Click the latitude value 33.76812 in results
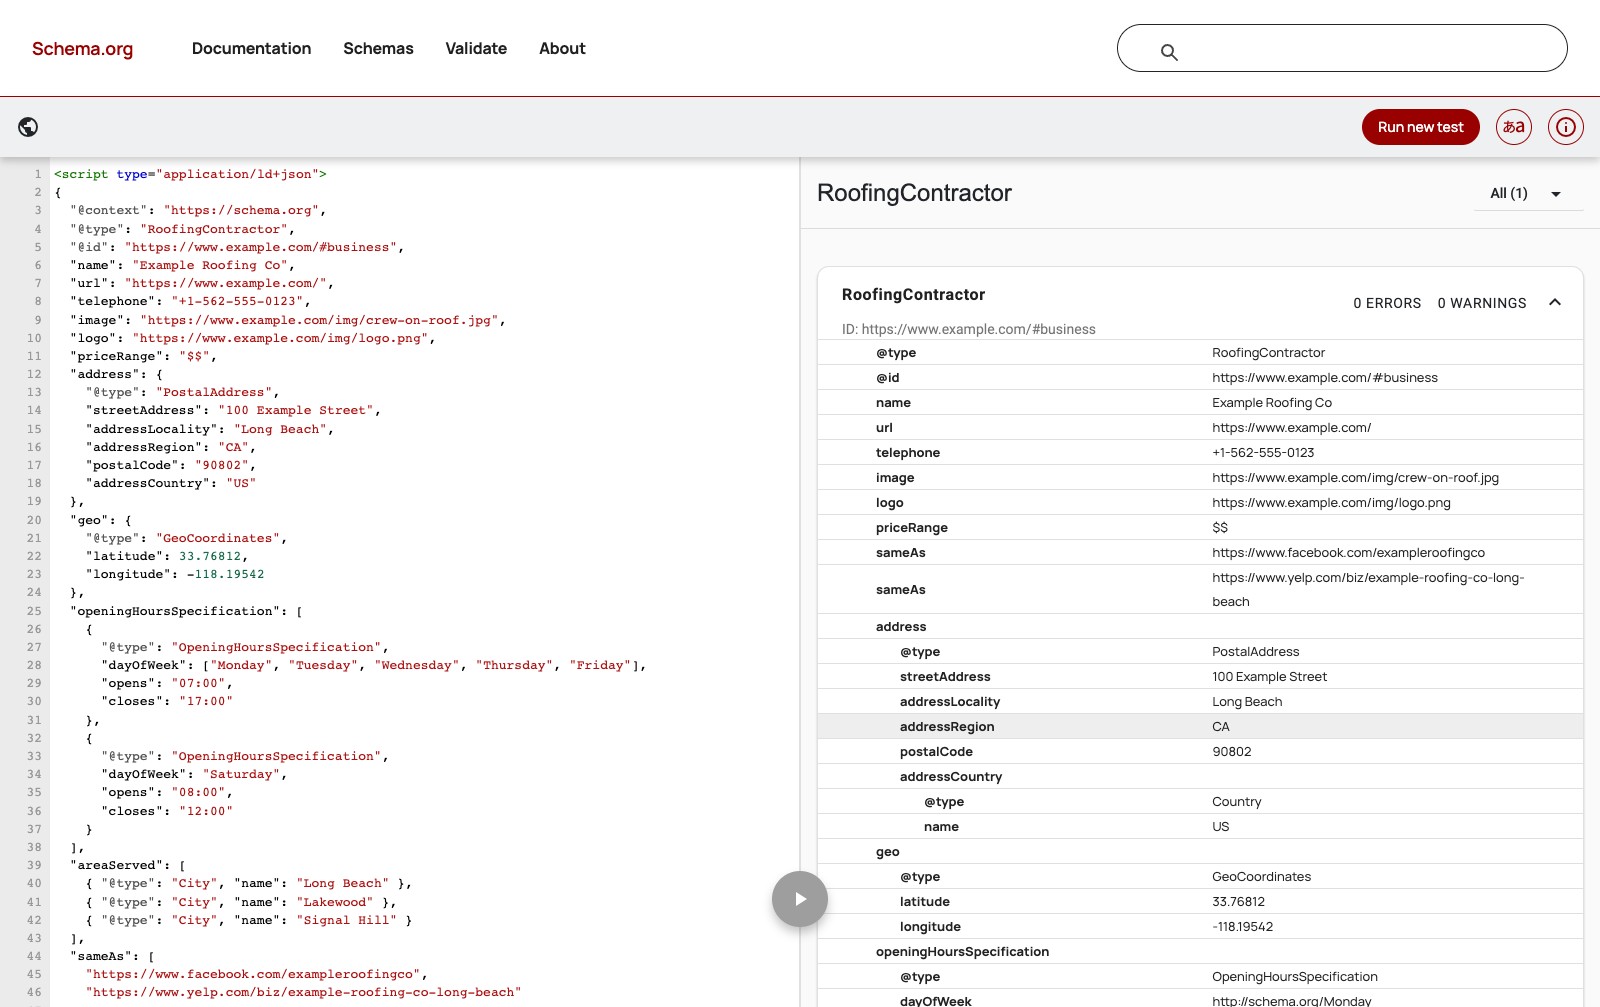Screen dimensions: 1600x1007 pos(1238,902)
